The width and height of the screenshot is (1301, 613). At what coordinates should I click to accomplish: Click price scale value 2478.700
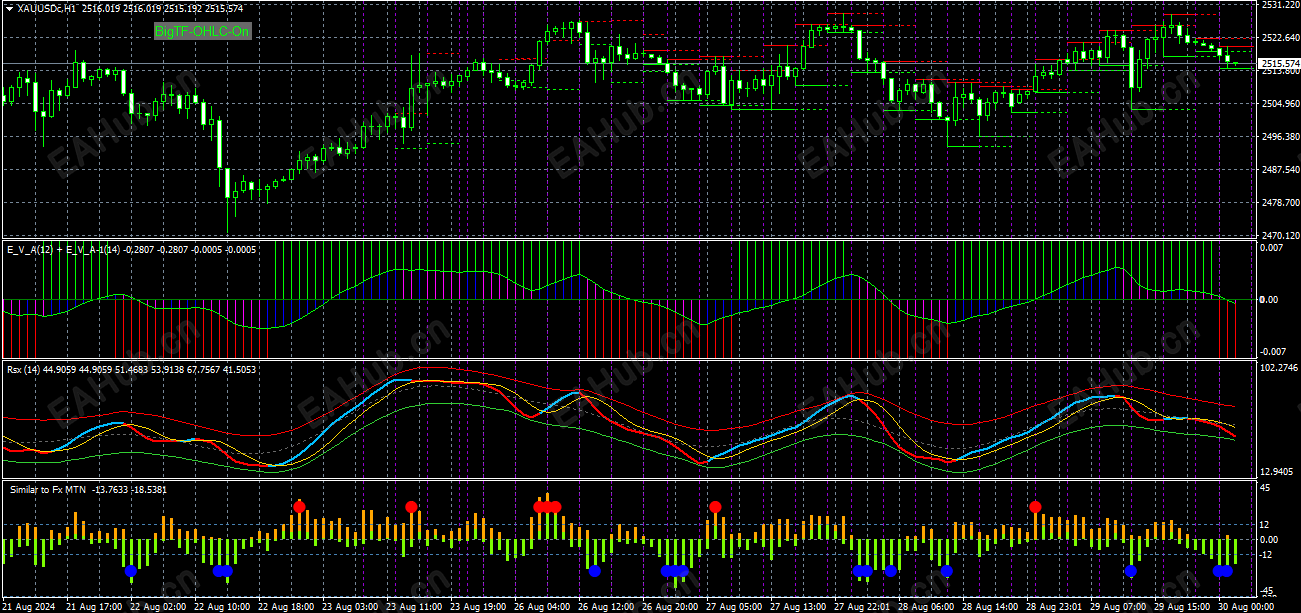pos(1279,203)
